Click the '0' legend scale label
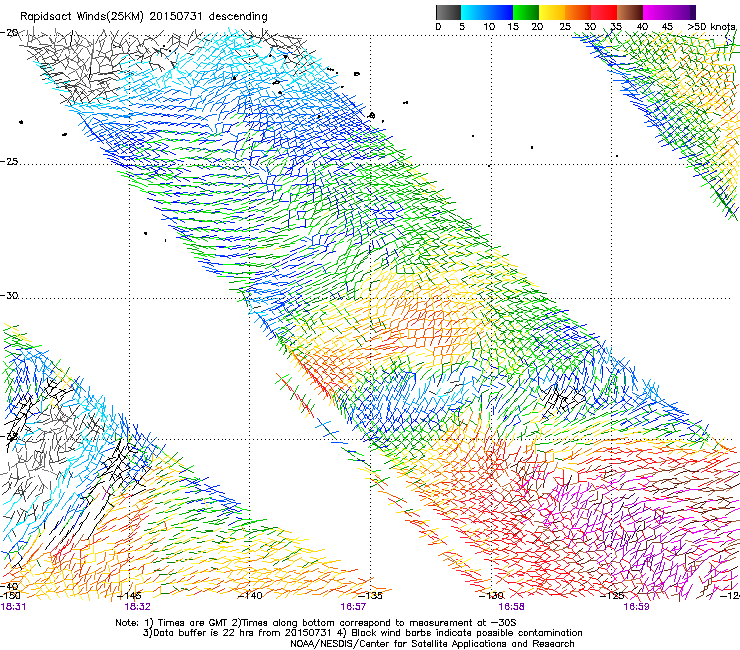 tap(438, 27)
